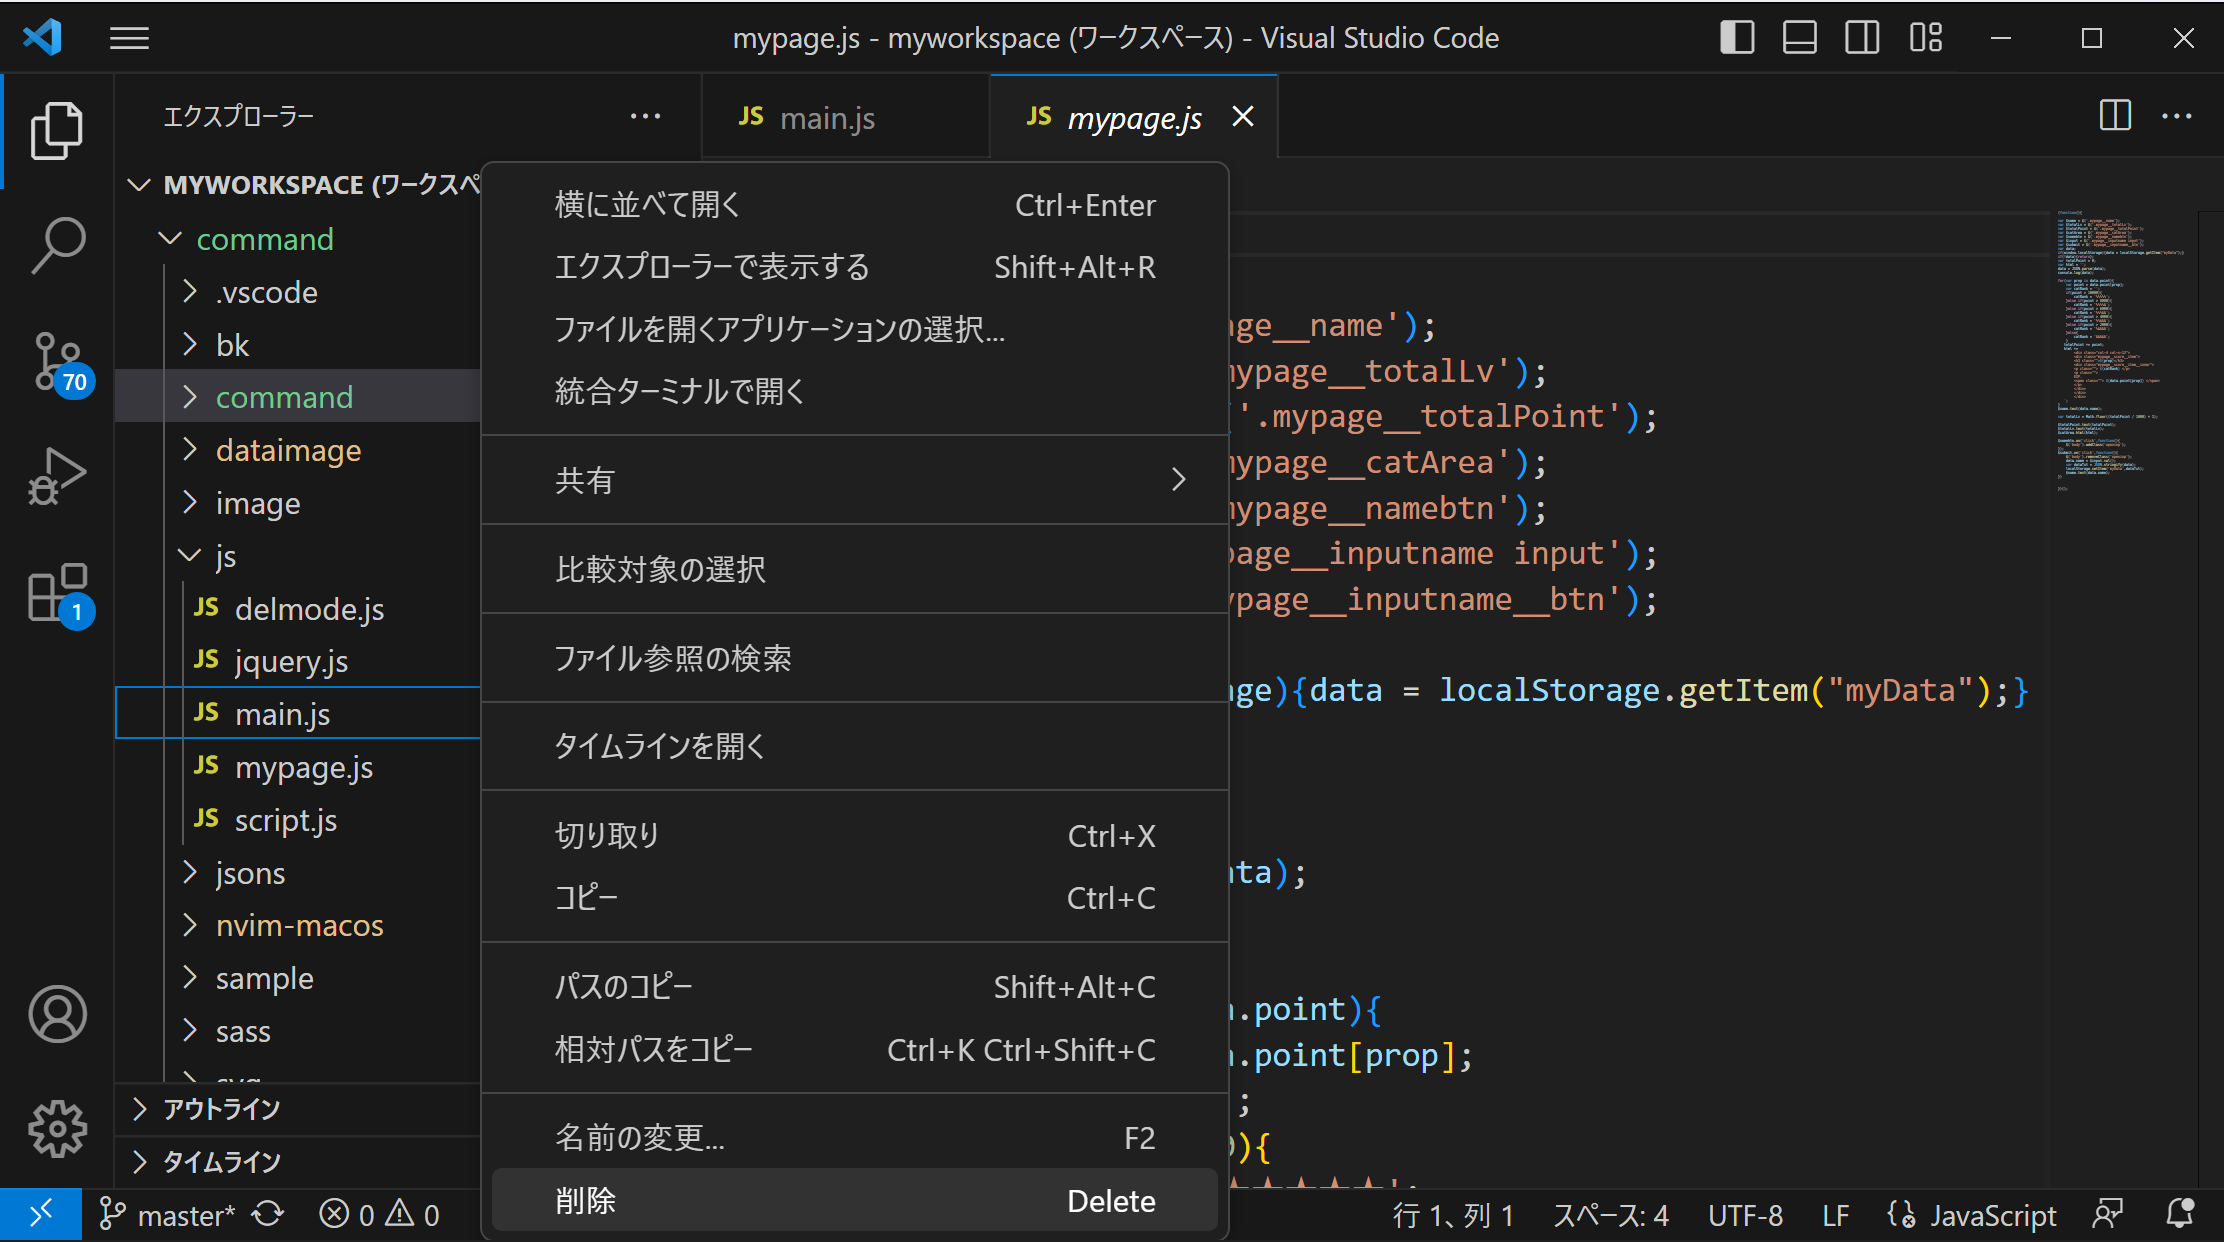Image resolution: width=2224 pixels, height=1242 pixels.
Task: Choose 名前の変更 menu item
Action: pos(855,1138)
